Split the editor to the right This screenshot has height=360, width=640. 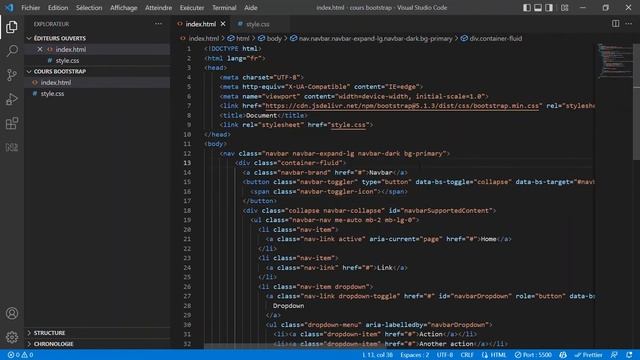(x=616, y=24)
